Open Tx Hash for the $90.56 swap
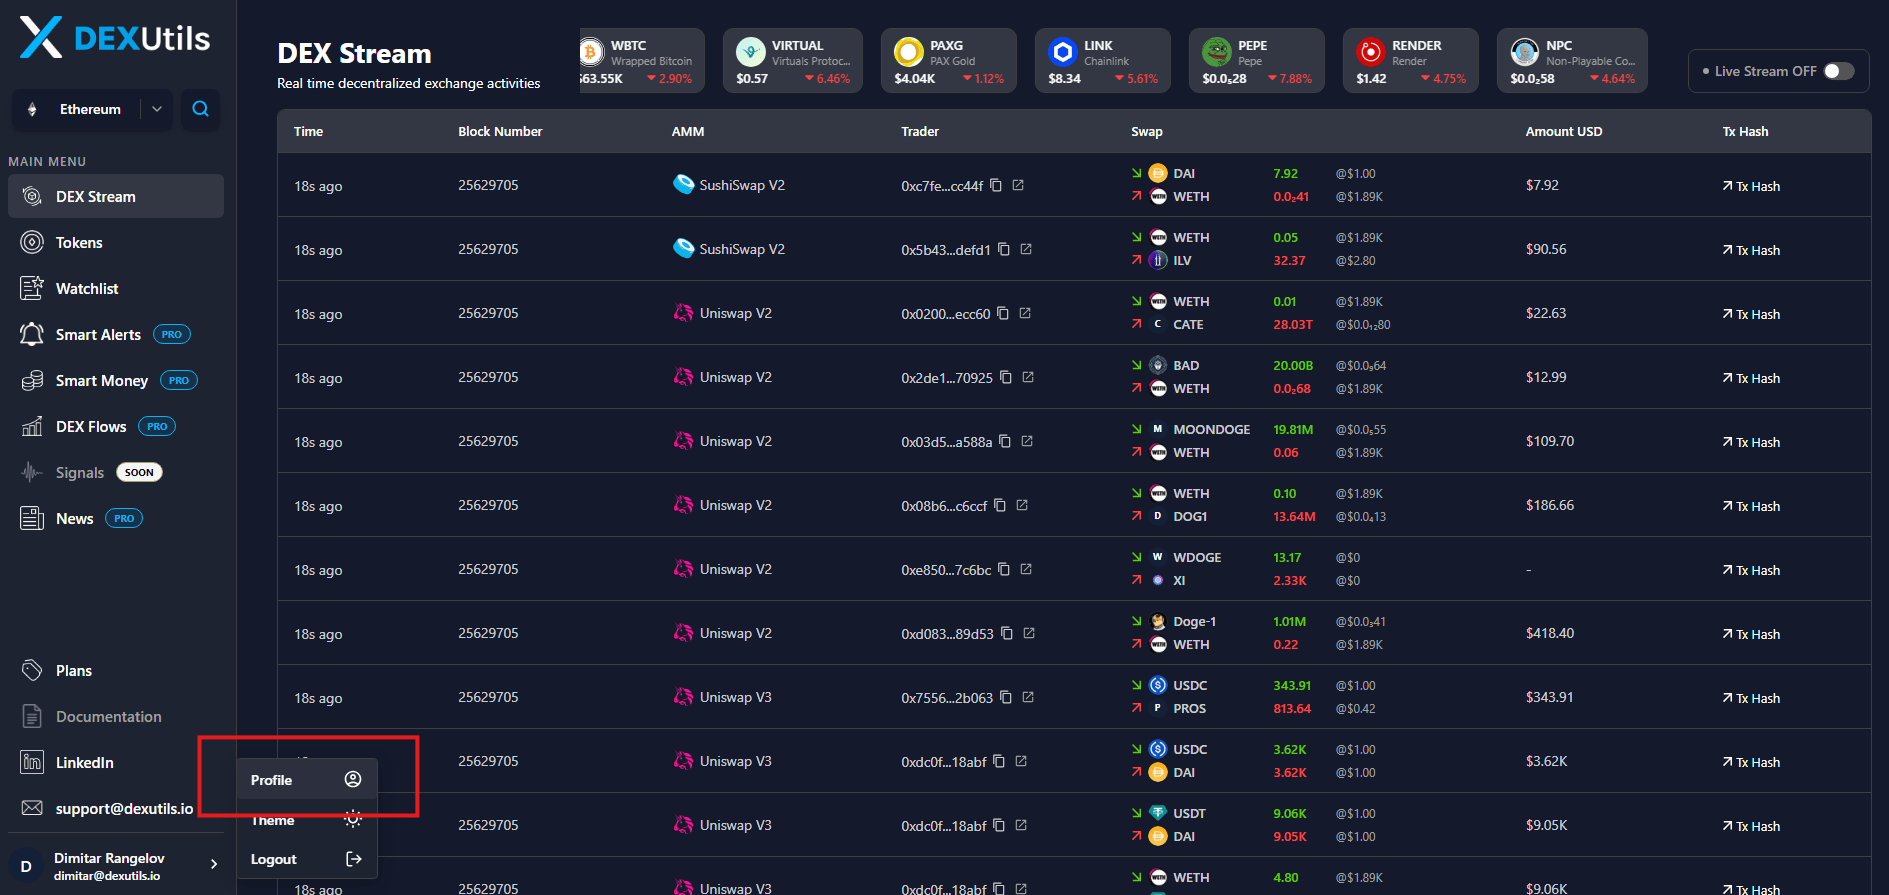The image size is (1889, 895). click(x=1751, y=250)
